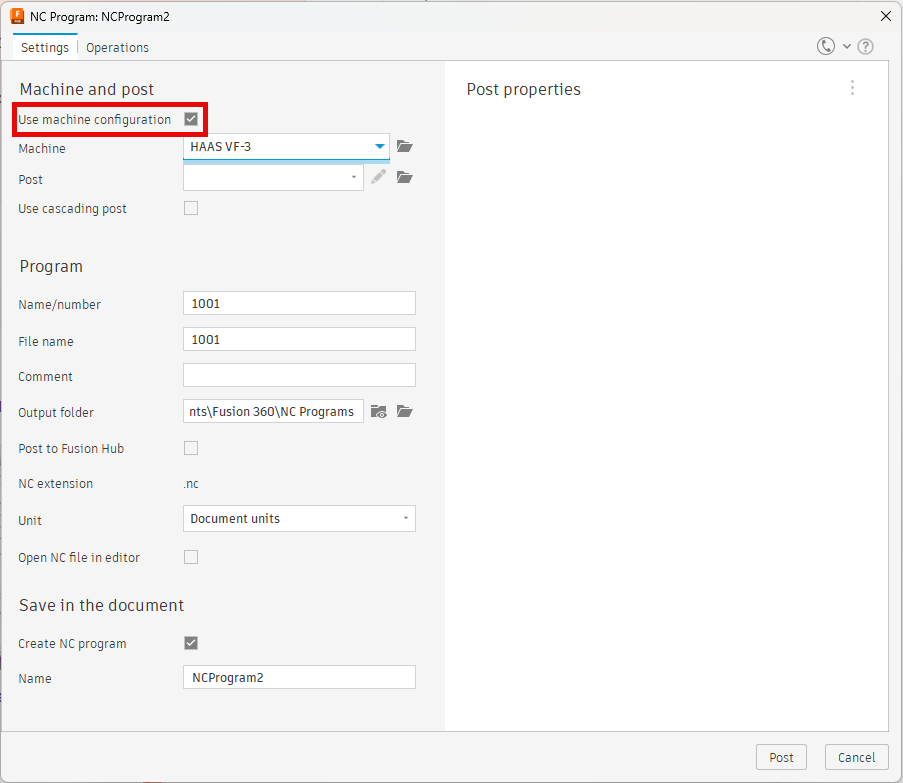This screenshot has width=903, height=783.
Task: Enable Post to Fusion Hub checkbox
Action: point(191,448)
